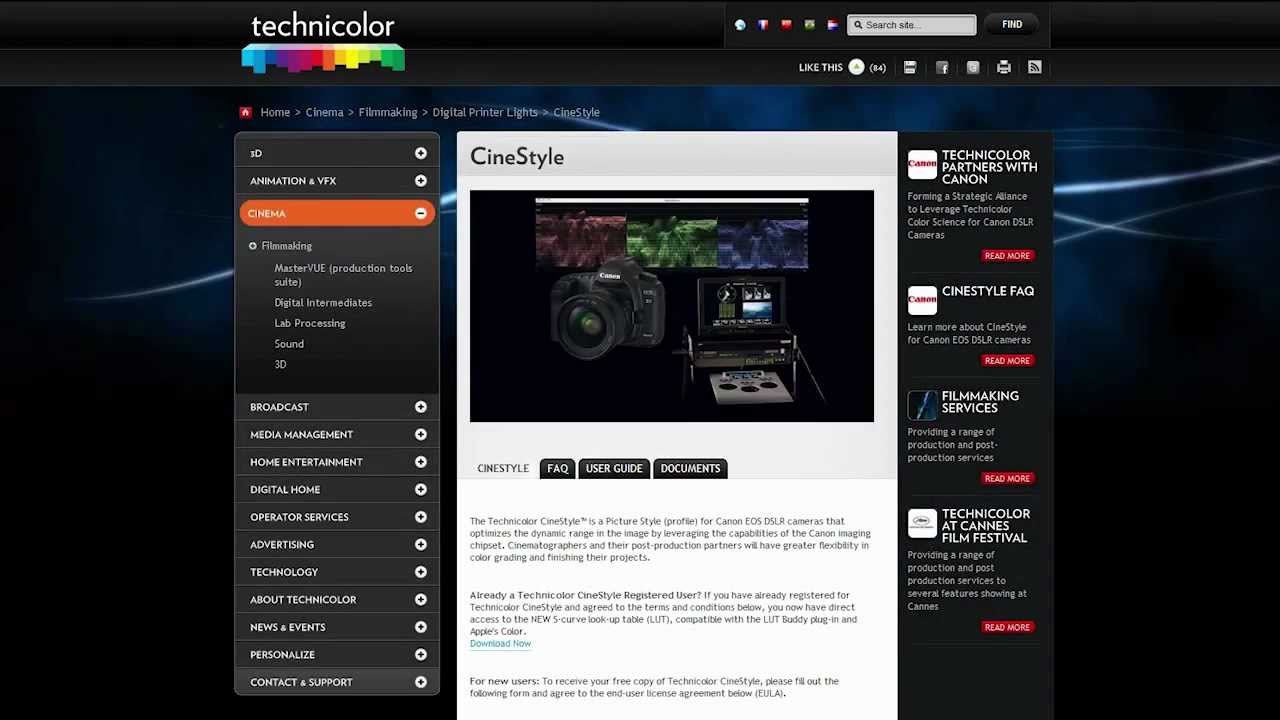Click the Technicolor Partners with Canon heading
Viewport: 1280px width, 720px height.
[989, 167]
